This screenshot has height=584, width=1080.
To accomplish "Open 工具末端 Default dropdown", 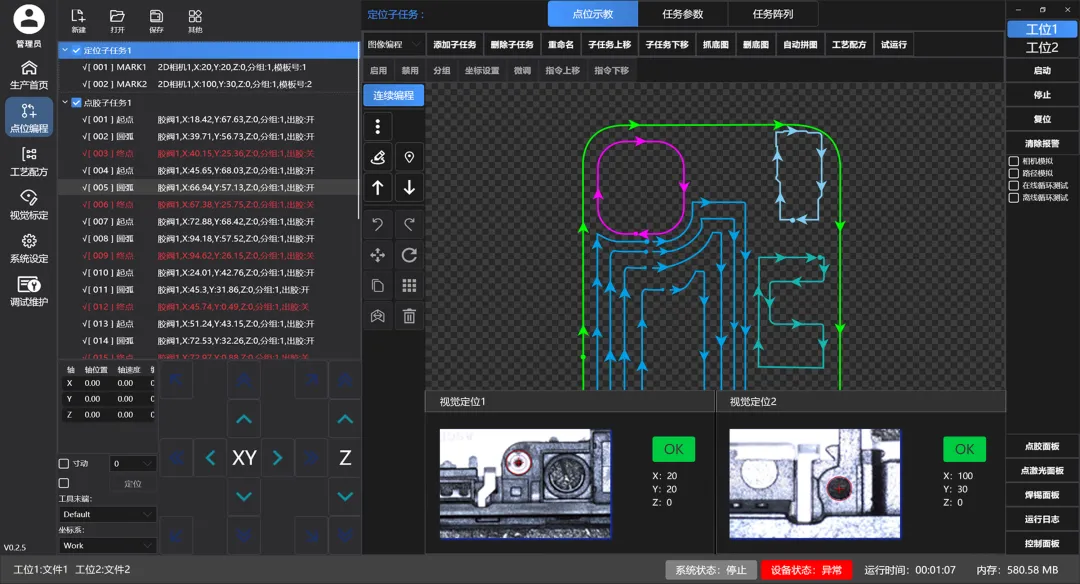I will 107,514.
